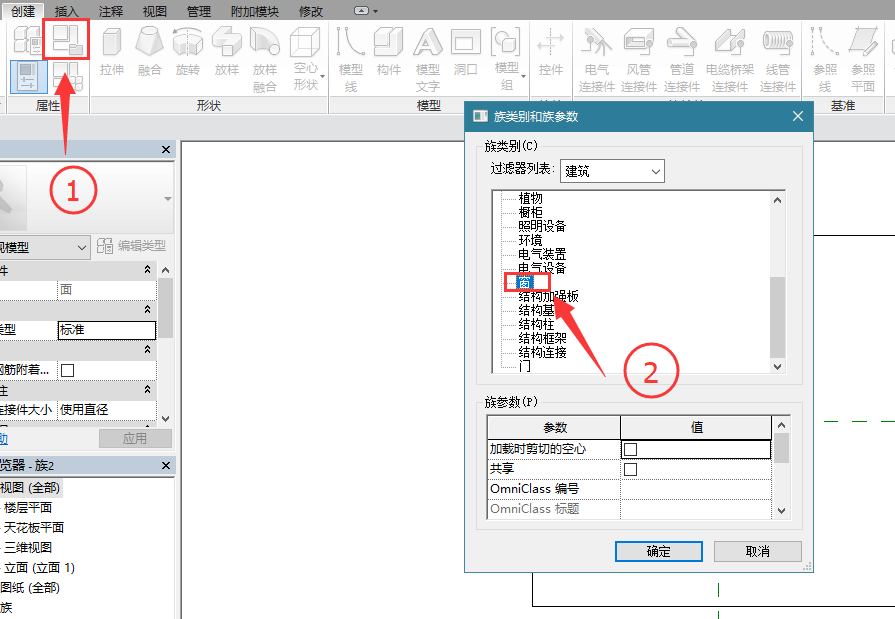Select 窗 in the family category list
The image size is (895, 619).
pyautogui.click(x=525, y=282)
